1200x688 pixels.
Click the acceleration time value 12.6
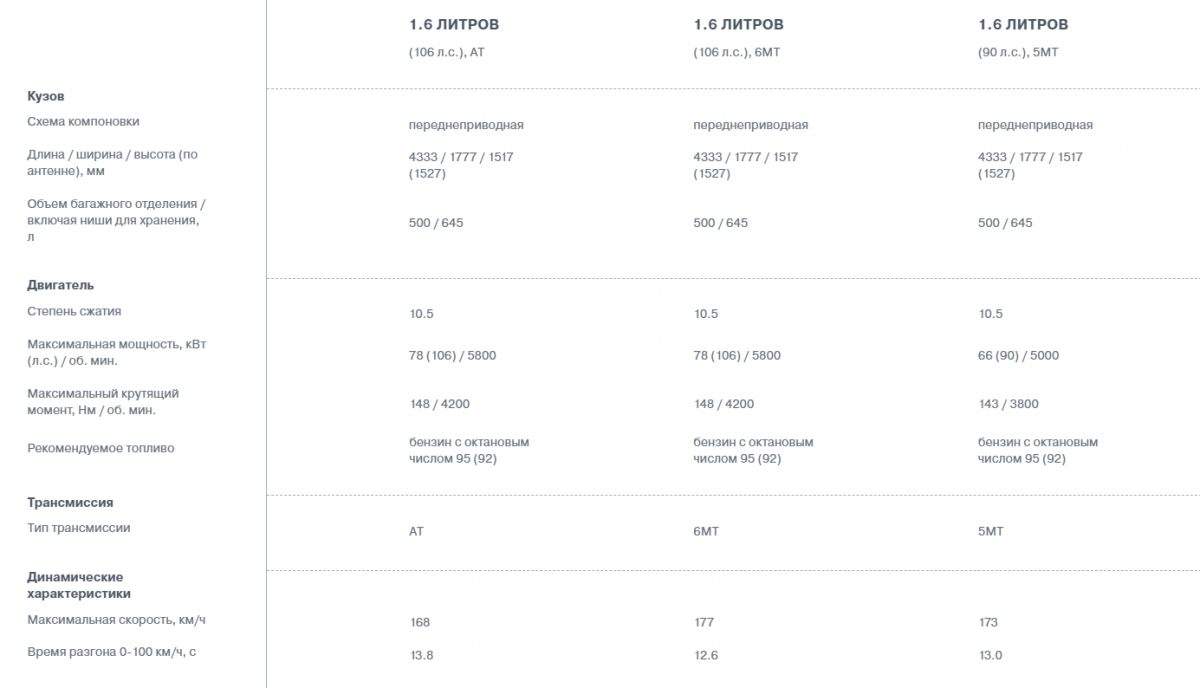(705, 655)
